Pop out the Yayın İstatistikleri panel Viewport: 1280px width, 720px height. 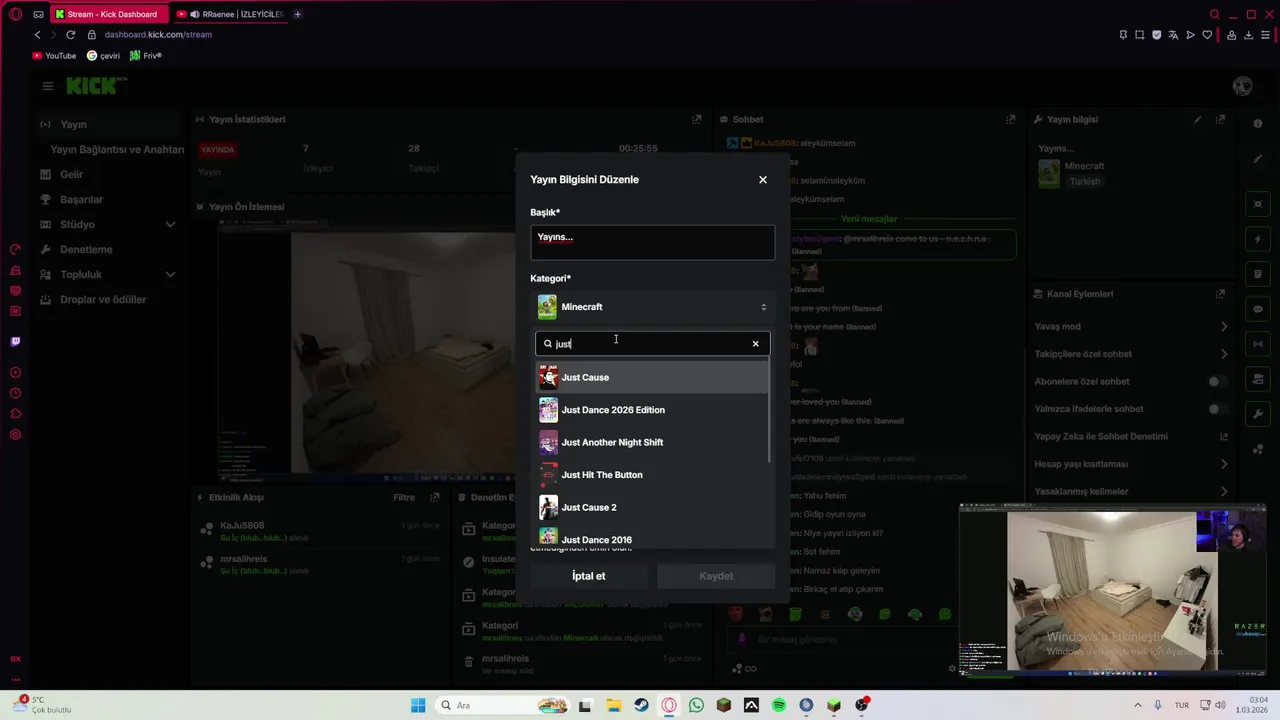coord(697,120)
